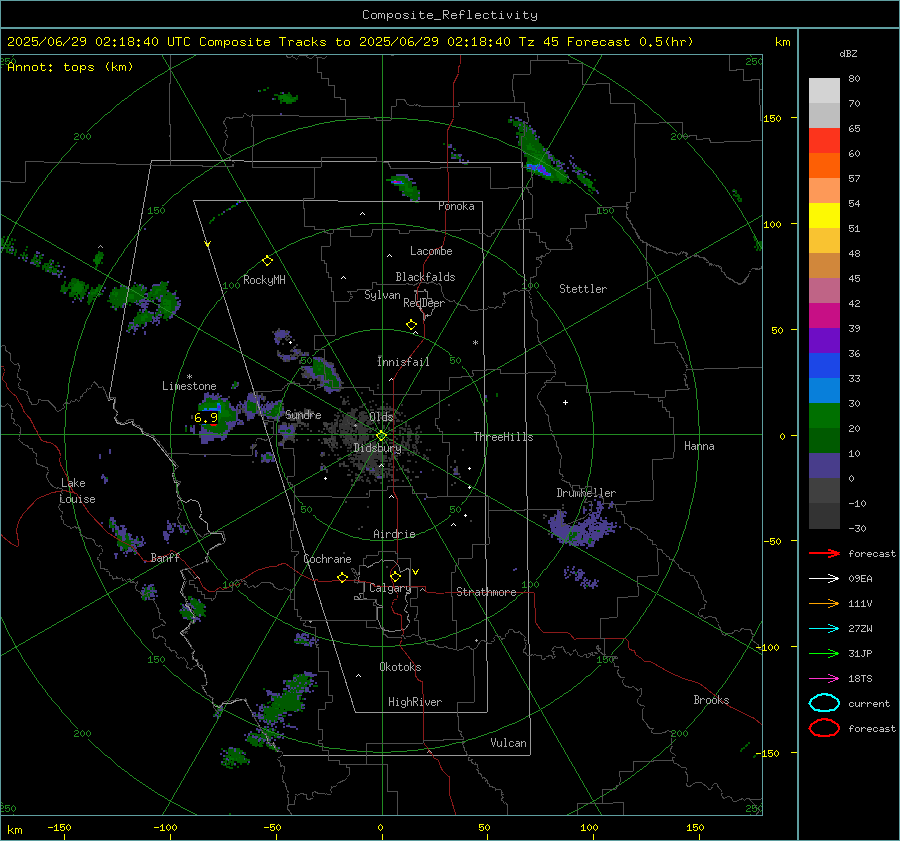Click the yellow diamond marker near RockyMH

[267, 261]
